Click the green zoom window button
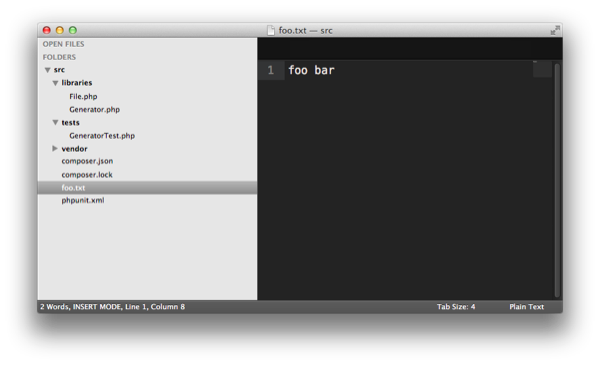 click(73, 30)
